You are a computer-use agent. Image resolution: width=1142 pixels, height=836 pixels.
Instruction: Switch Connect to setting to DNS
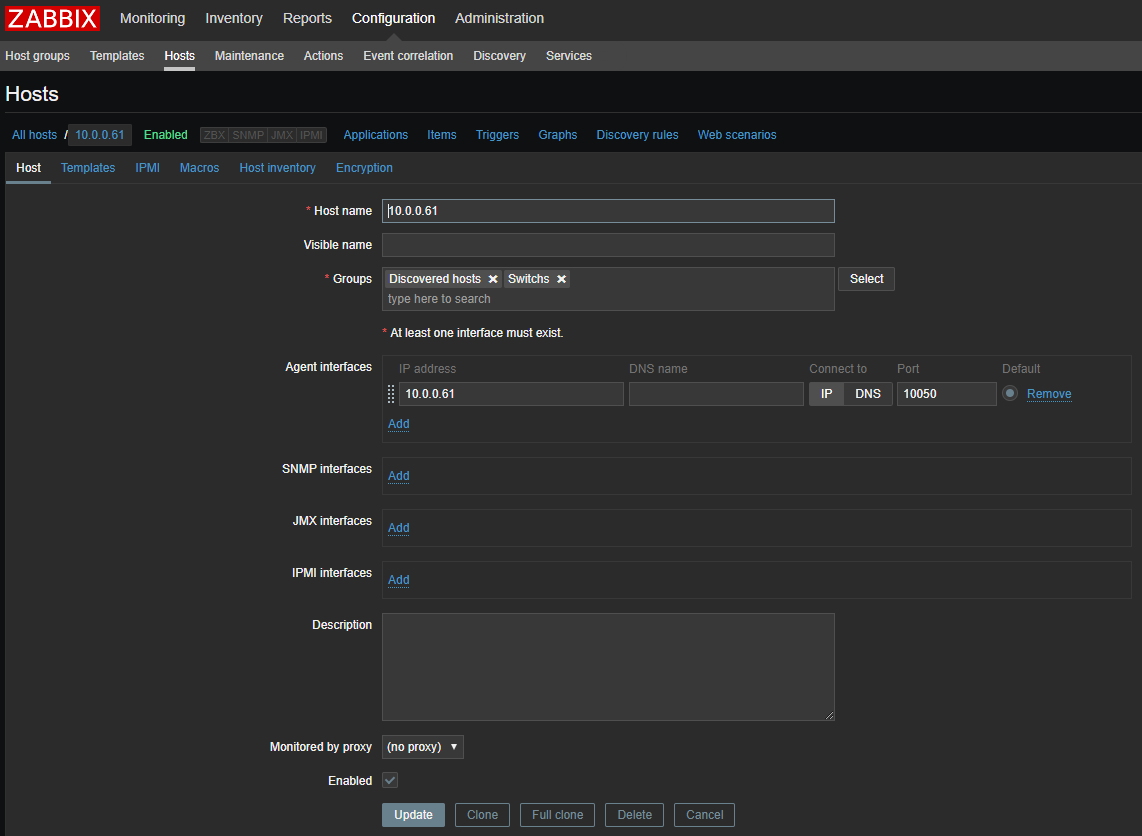[867, 394]
